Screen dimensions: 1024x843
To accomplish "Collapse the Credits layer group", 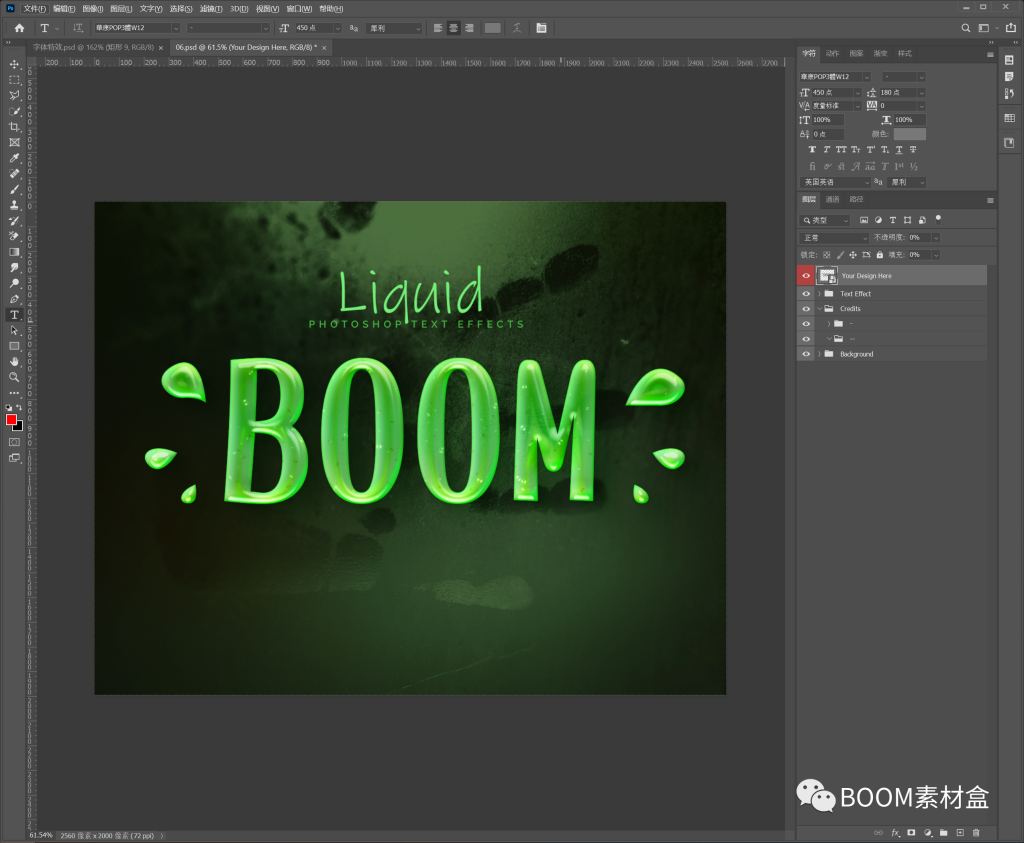I will [819, 309].
